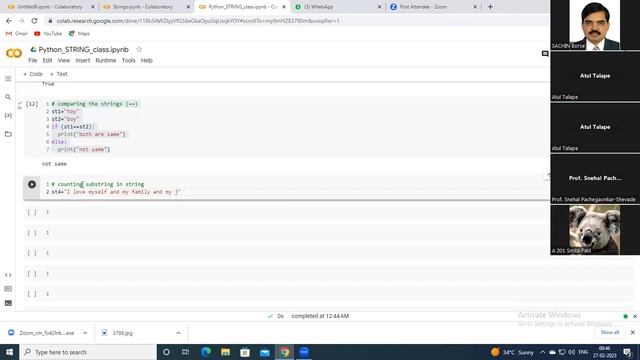Click the 'not same' output text
Screen dimensions: 640x360
click(54, 164)
